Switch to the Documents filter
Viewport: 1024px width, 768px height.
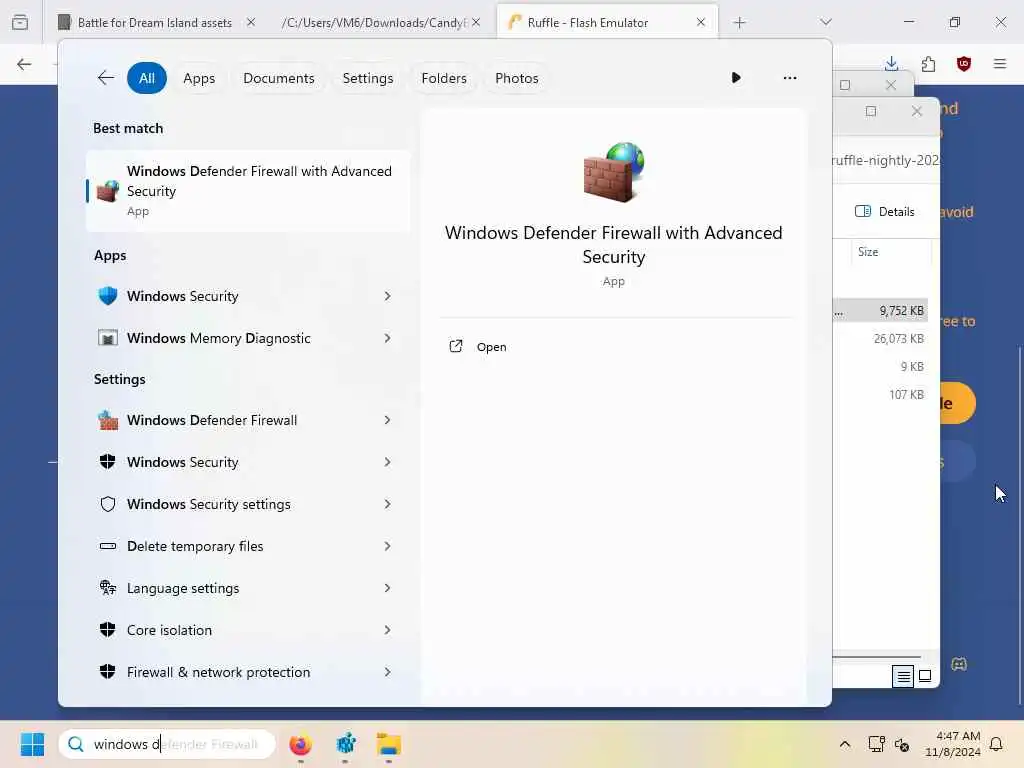click(279, 78)
